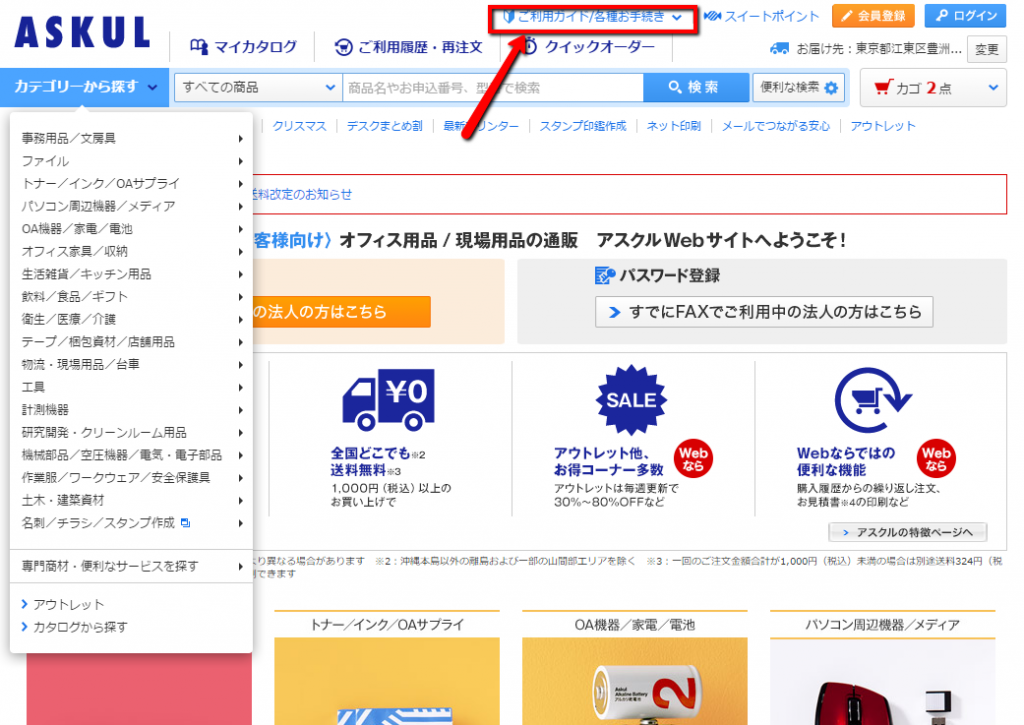1024x725 pixels.
Task: Click the Web なら badge near 便利な機能
Action: click(x=936, y=459)
